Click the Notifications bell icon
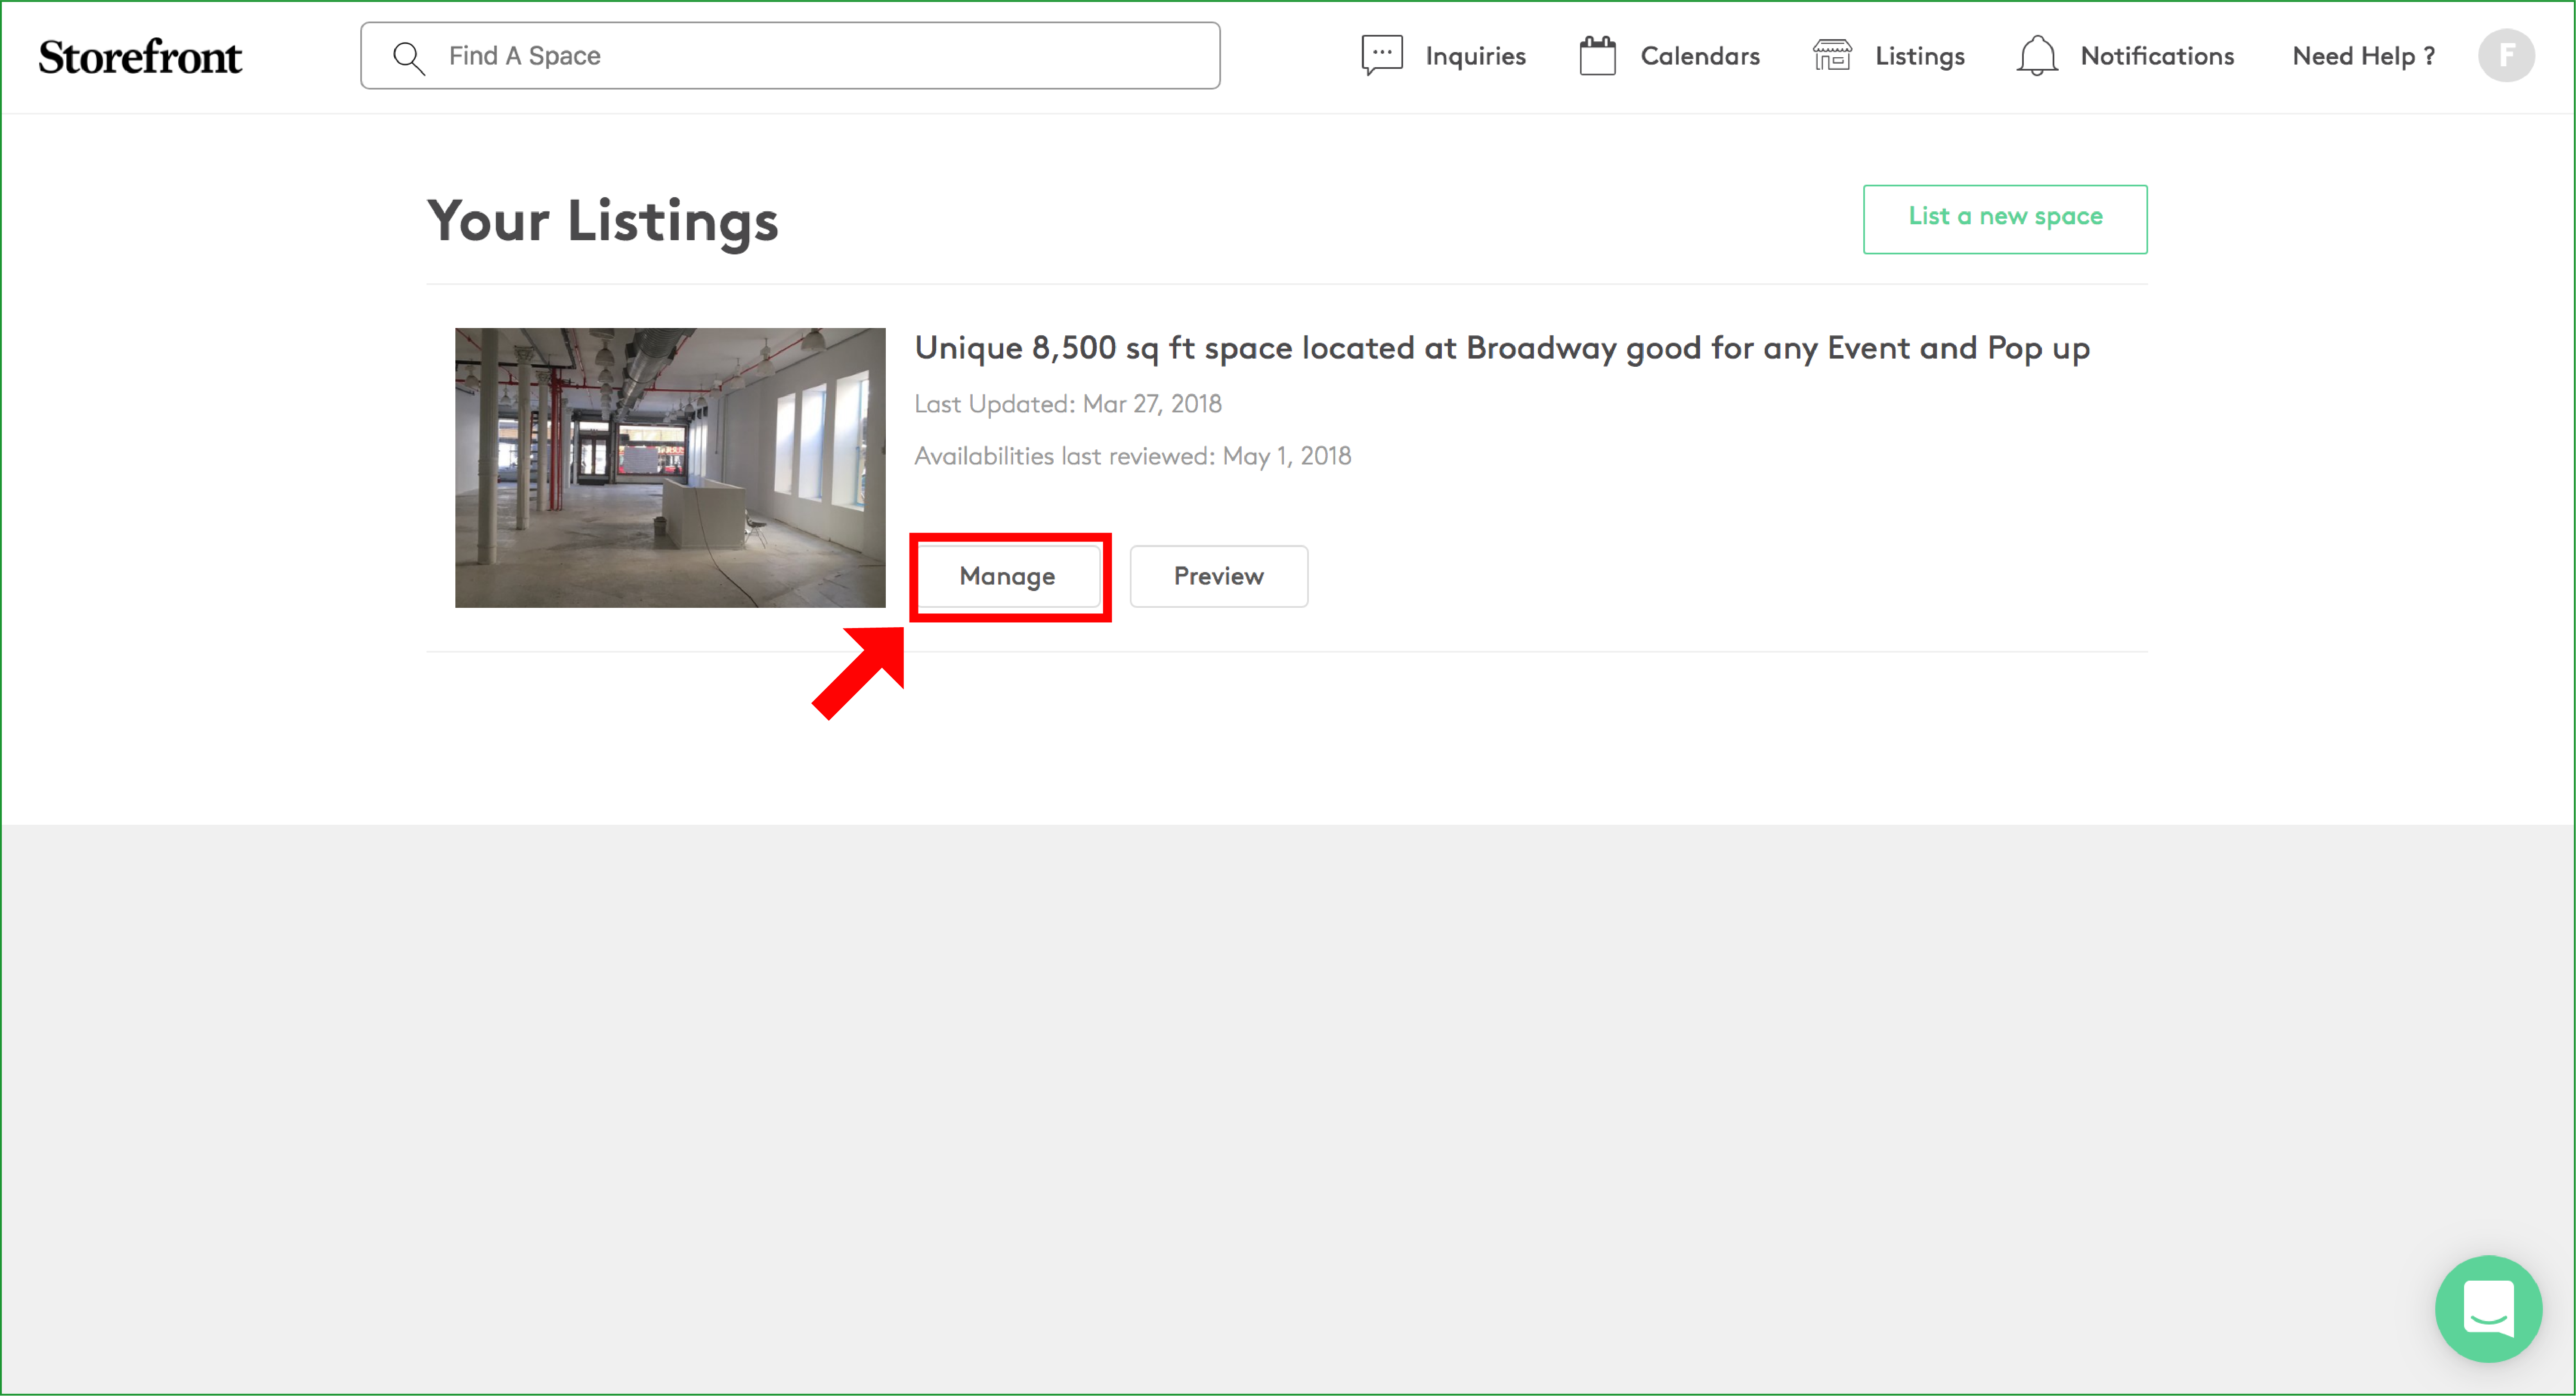 (x=2036, y=56)
